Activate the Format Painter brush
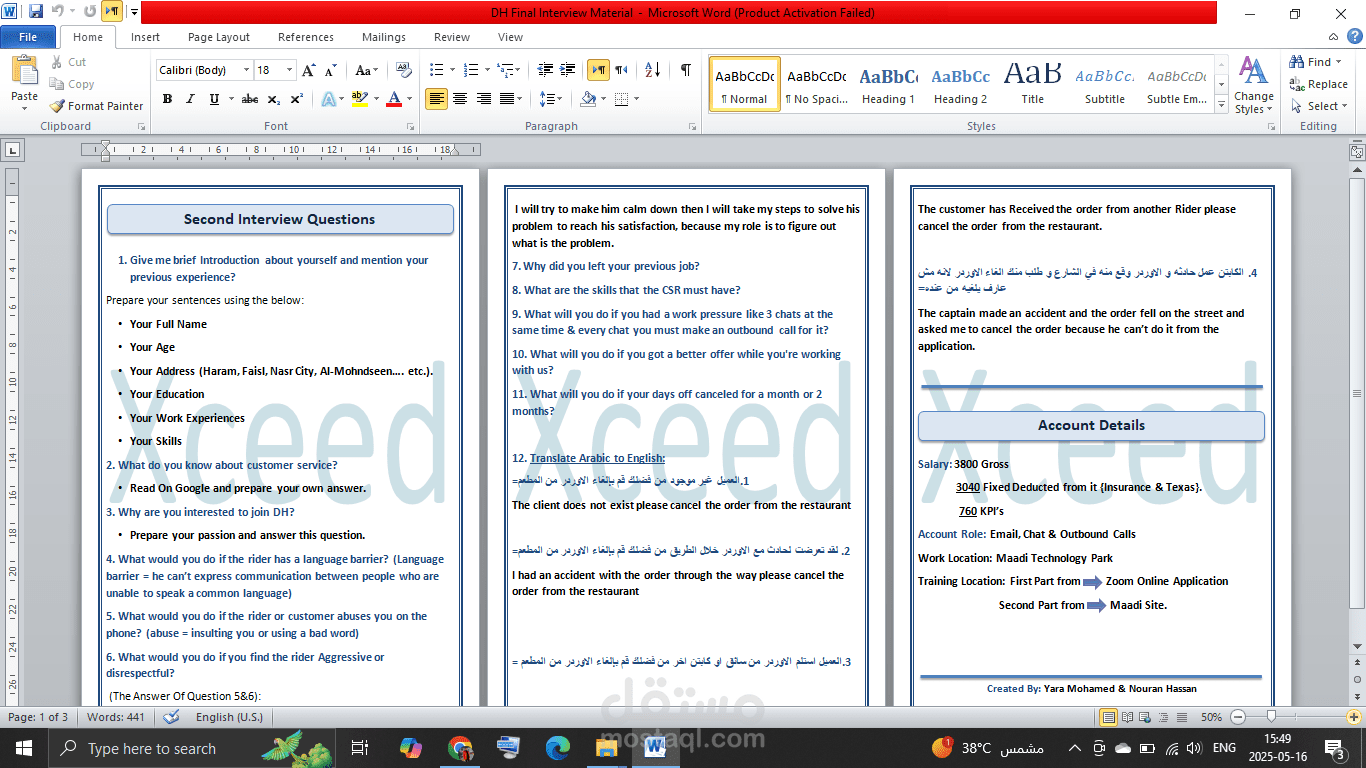 click(97, 106)
